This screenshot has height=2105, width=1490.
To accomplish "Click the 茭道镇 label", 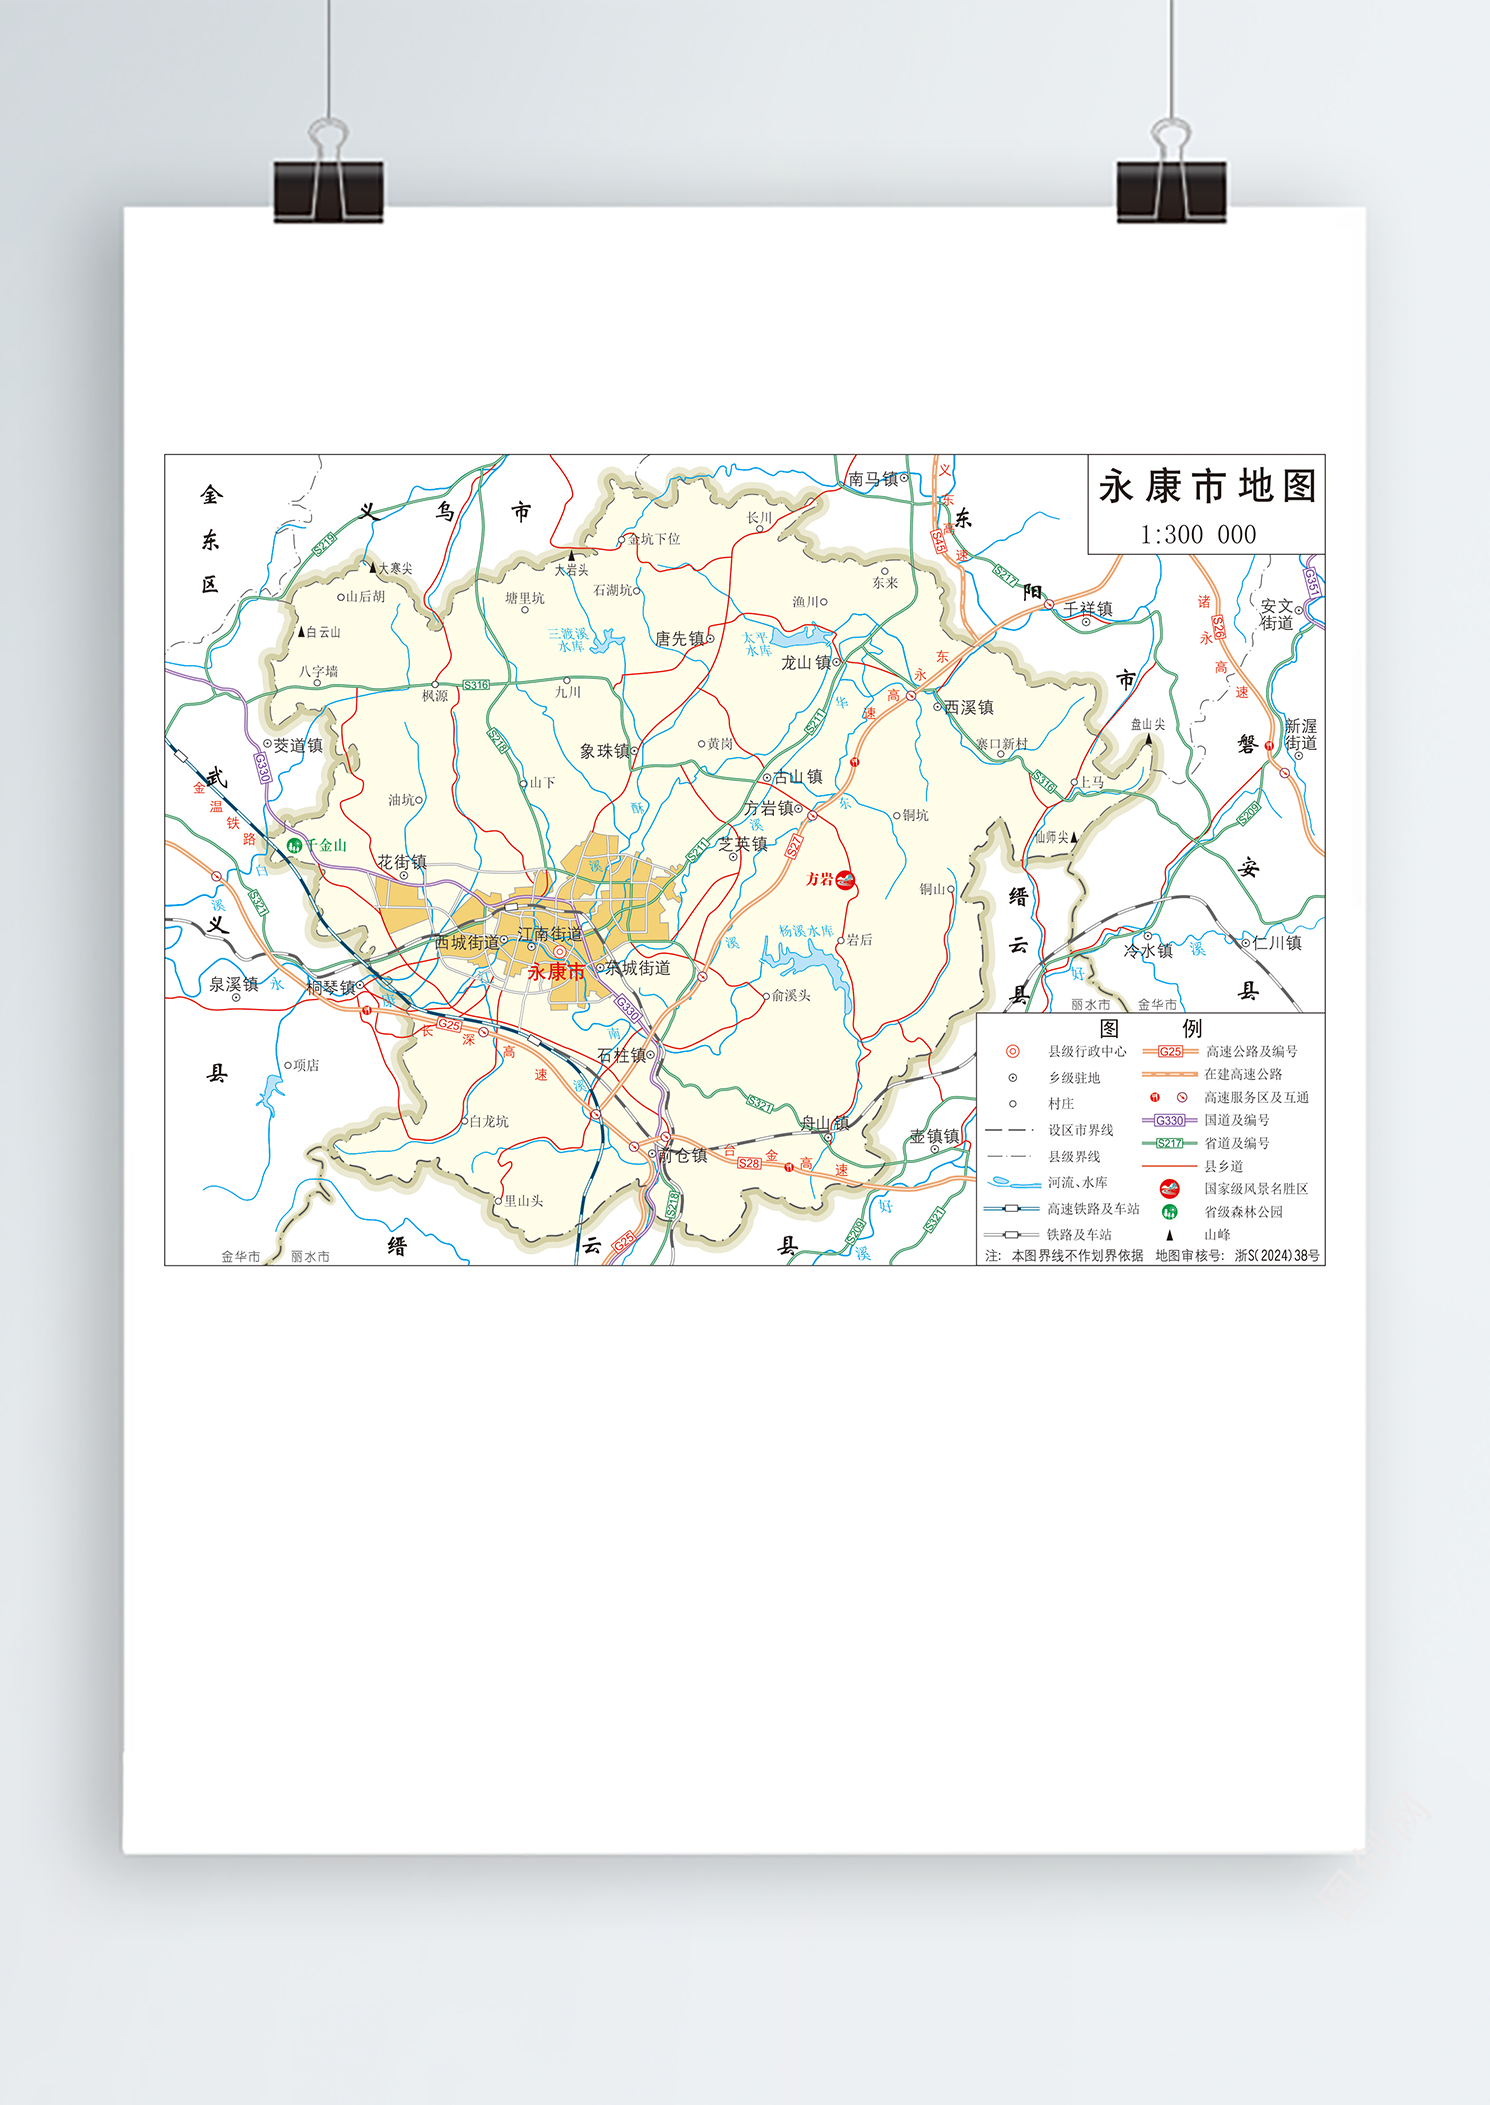I will 298,746.
